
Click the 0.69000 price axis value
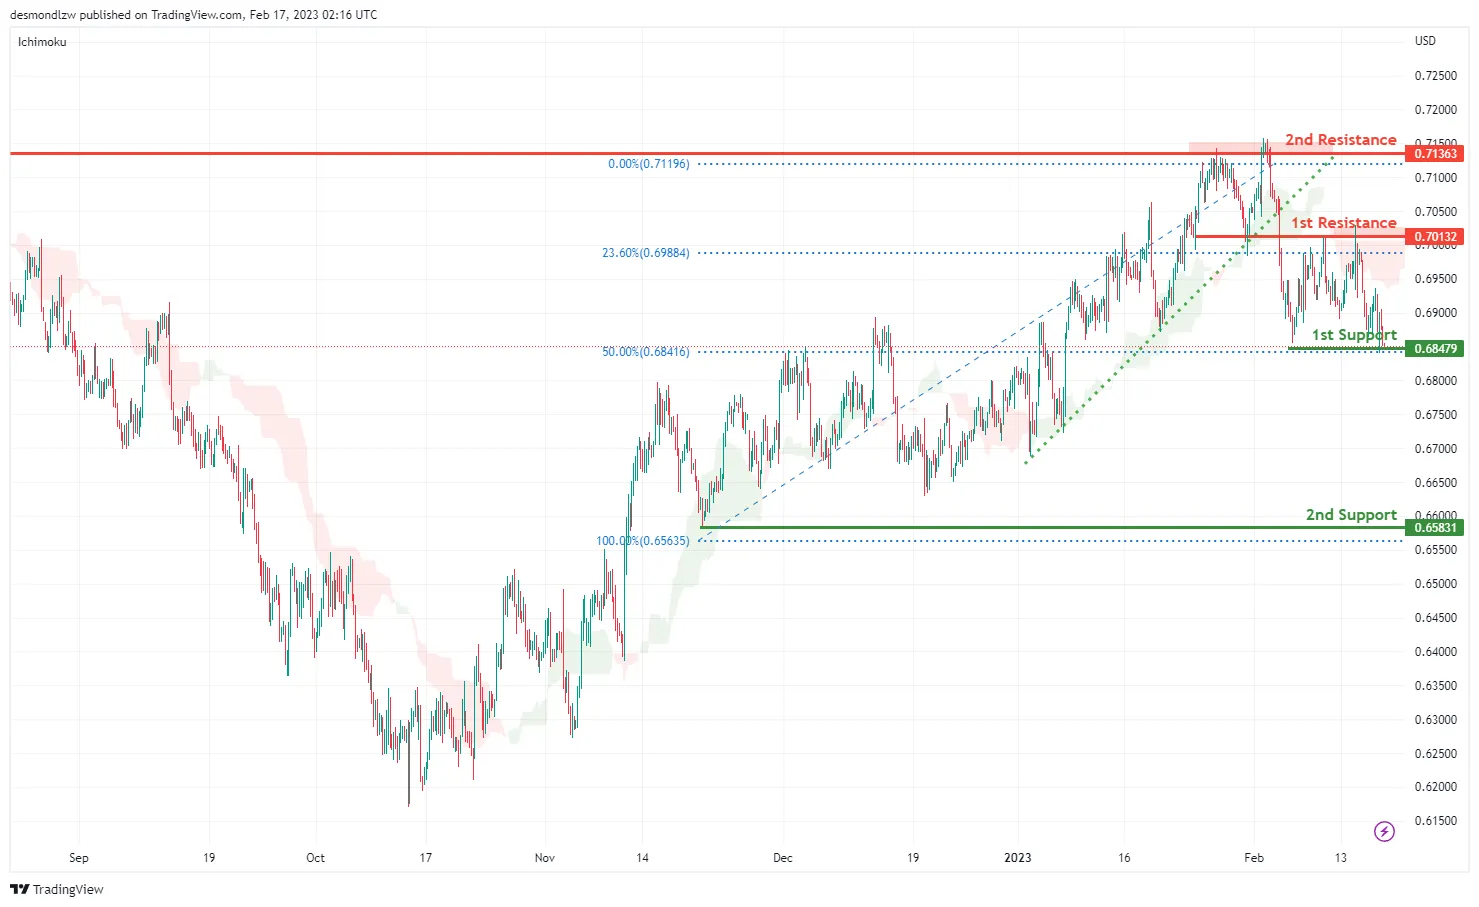(x=1436, y=313)
